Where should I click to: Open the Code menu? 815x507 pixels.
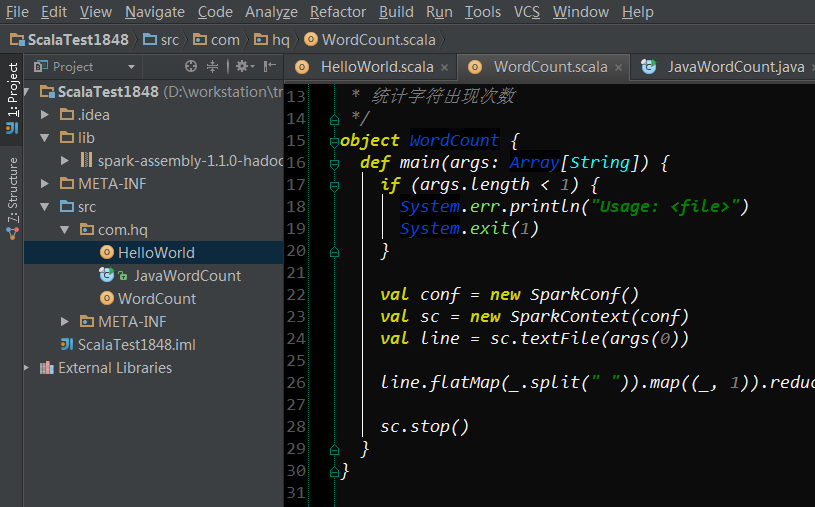[x=215, y=12]
